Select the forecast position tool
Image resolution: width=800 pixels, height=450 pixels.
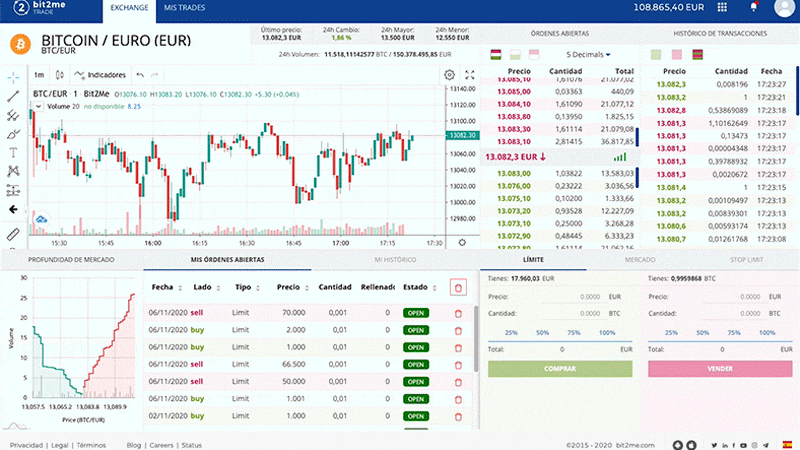[x=13, y=190]
